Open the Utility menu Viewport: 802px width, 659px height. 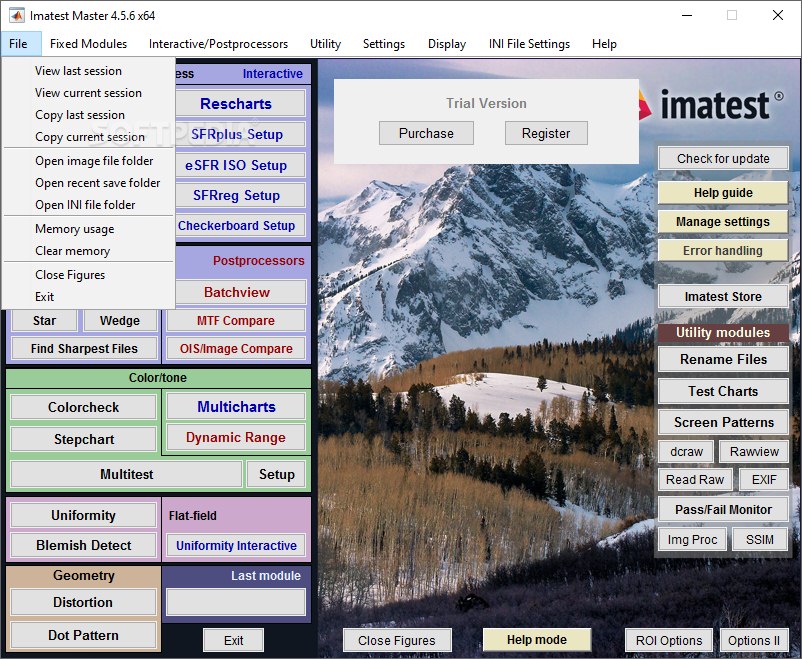tap(325, 44)
